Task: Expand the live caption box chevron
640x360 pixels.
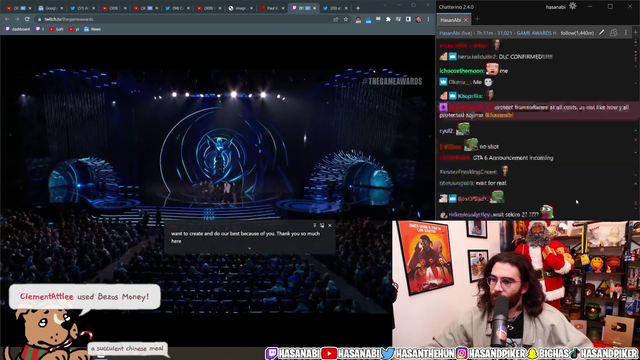Action: [249, 248]
